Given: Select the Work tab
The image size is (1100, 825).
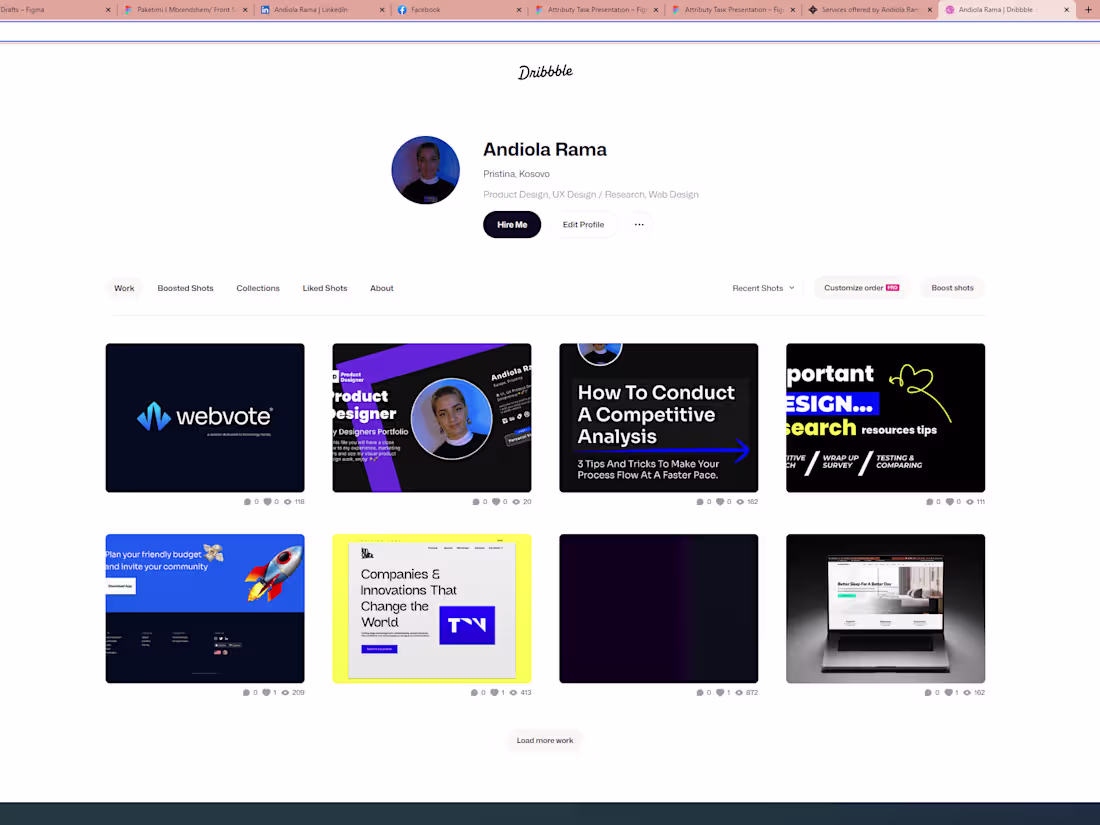Looking at the screenshot, I should pos(124,288).
